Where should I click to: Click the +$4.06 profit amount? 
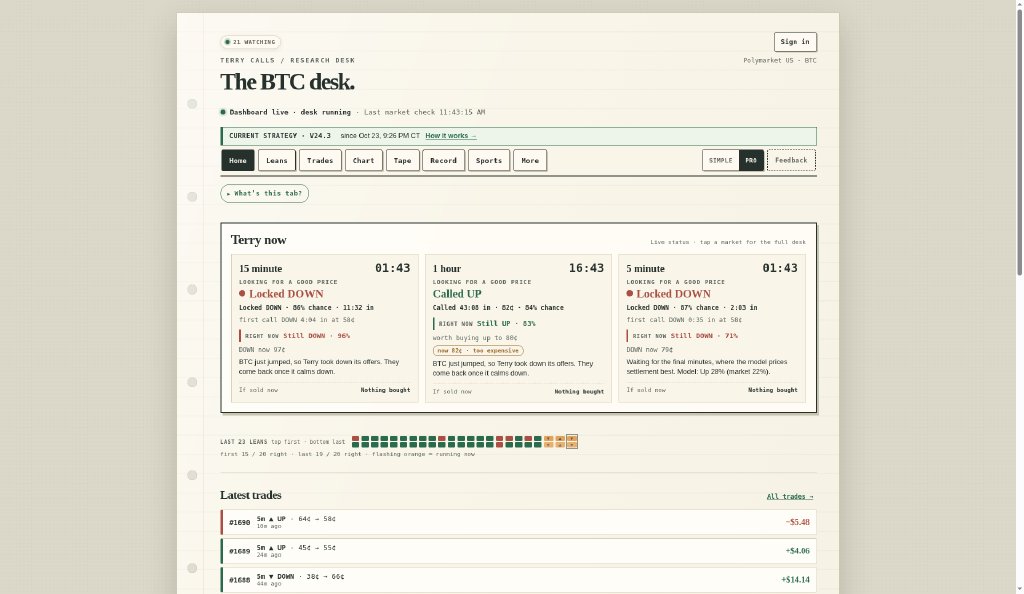[x=797, y=551]
